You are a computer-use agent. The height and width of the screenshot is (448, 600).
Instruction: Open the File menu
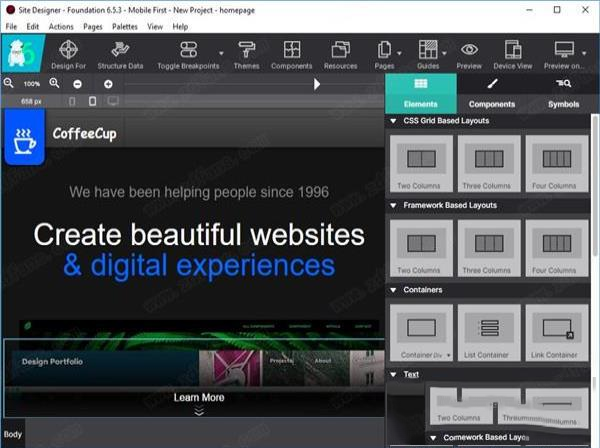tap(11, 27)
